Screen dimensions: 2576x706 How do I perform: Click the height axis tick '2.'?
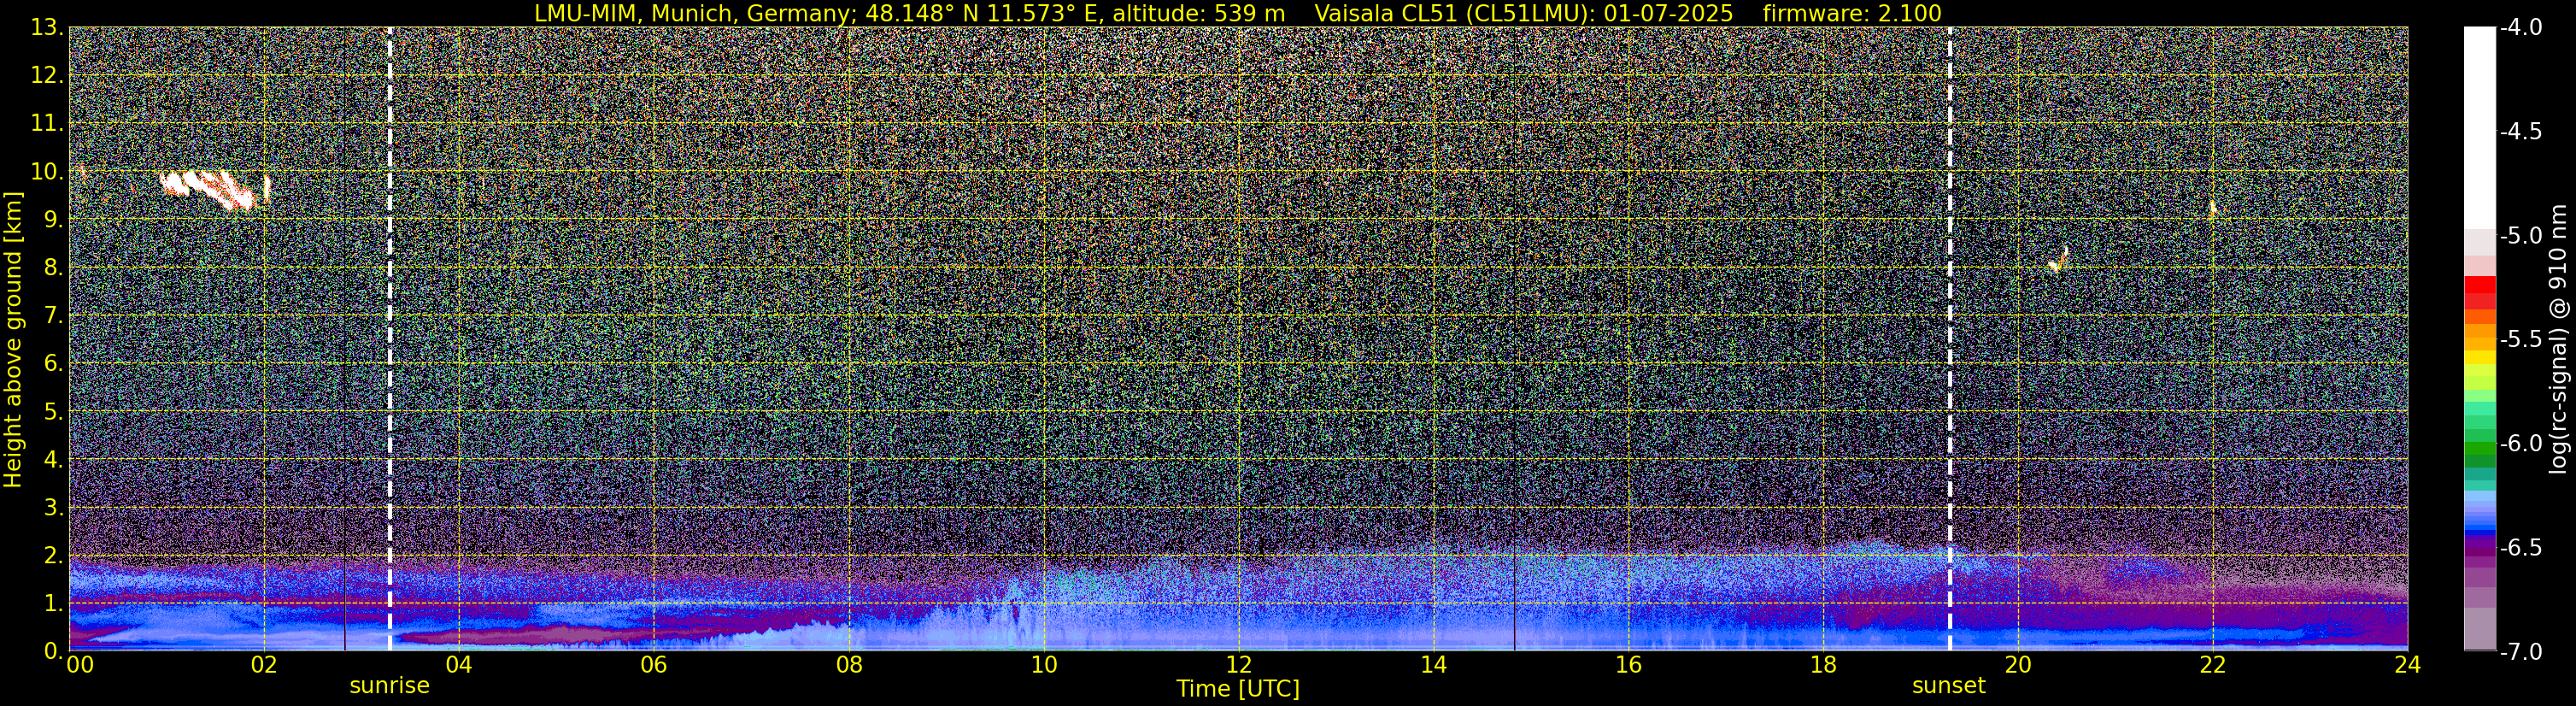53,556
